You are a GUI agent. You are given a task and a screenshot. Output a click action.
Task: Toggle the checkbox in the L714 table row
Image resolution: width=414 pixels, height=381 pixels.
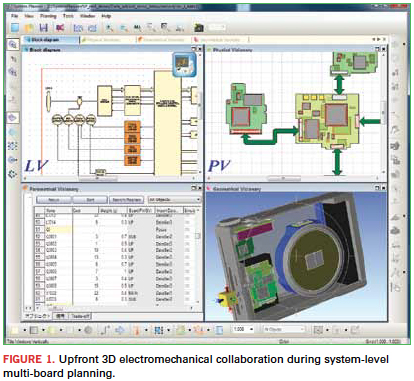pyautogui.click(x=187, y=222)
